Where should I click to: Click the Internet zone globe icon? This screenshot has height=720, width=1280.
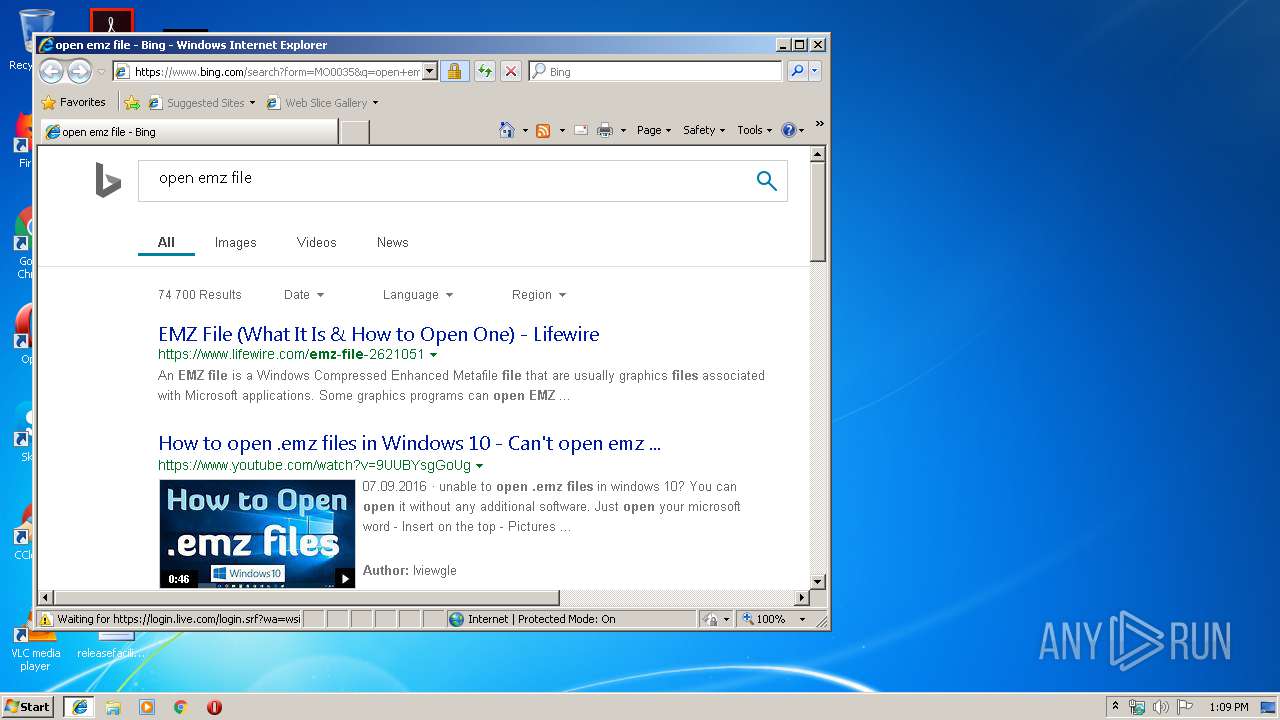457,619
